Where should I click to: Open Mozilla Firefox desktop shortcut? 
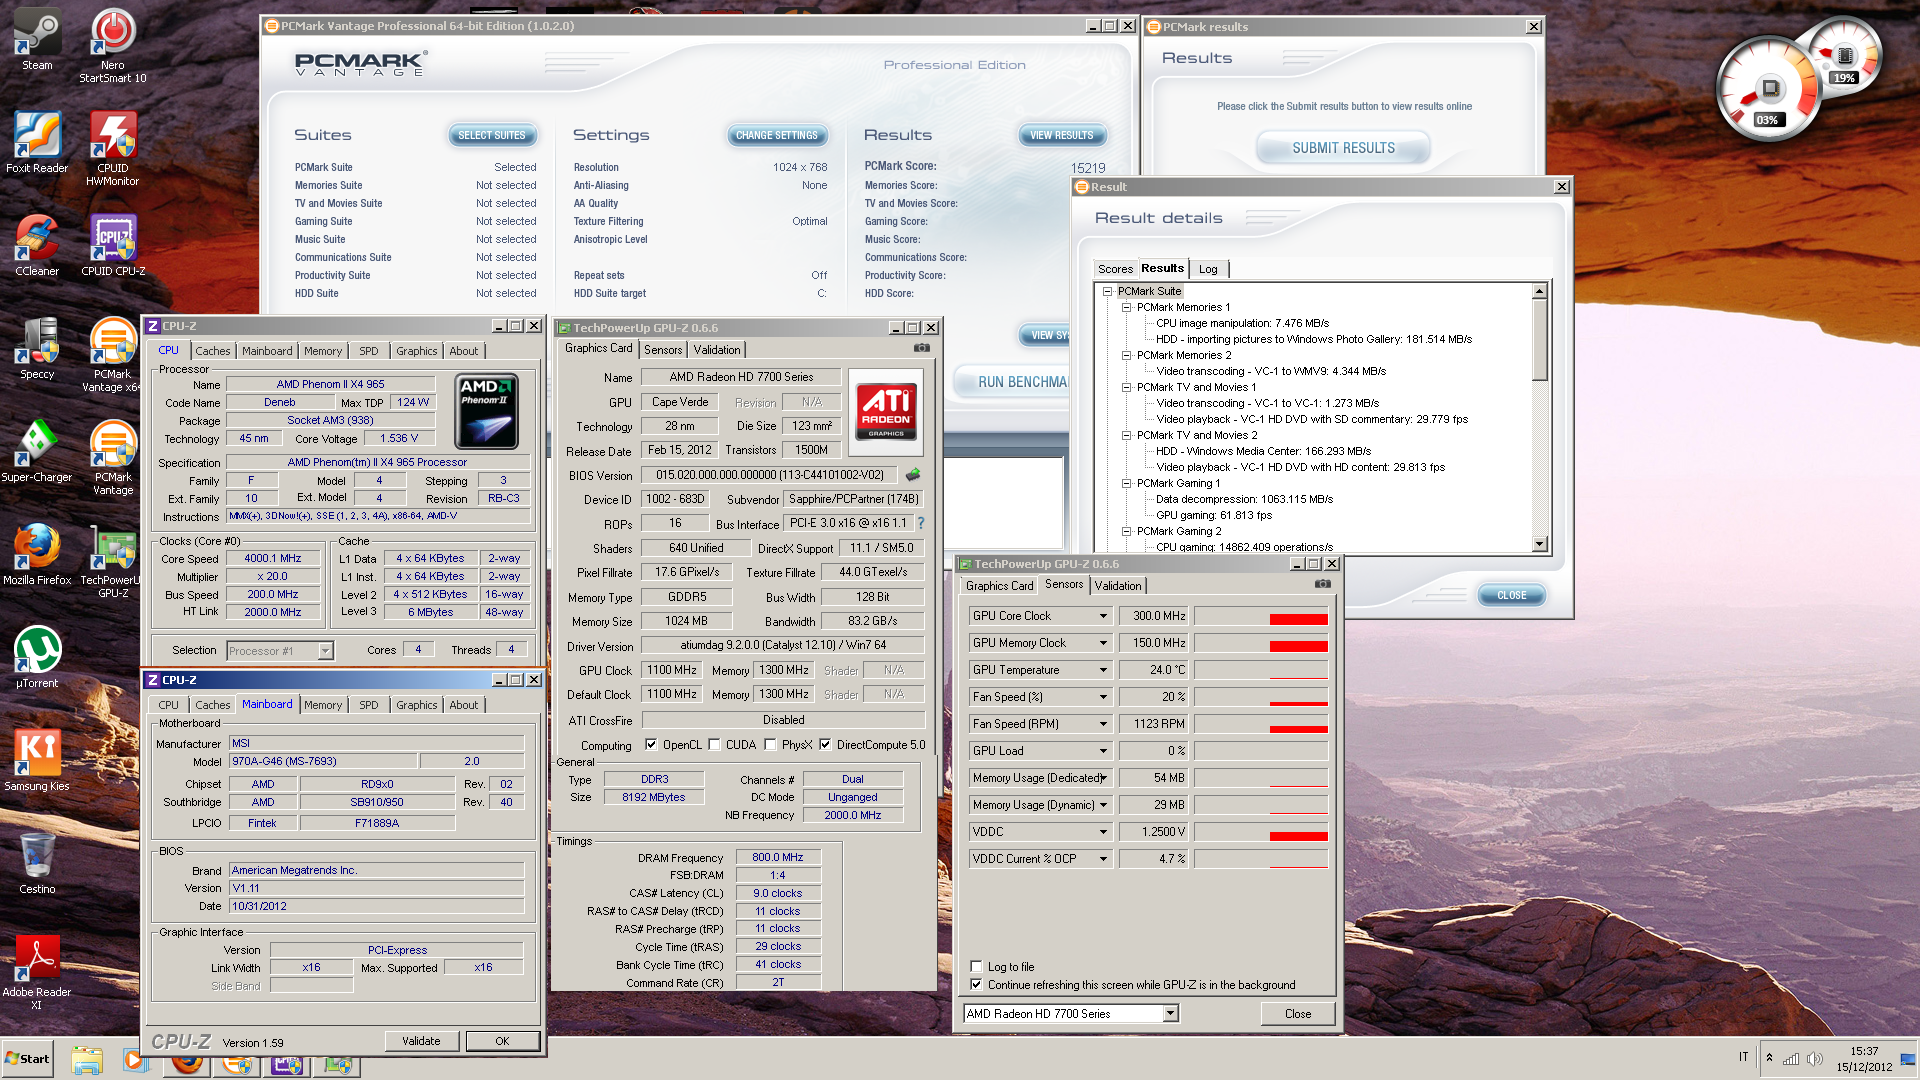(x=37, y=555)
